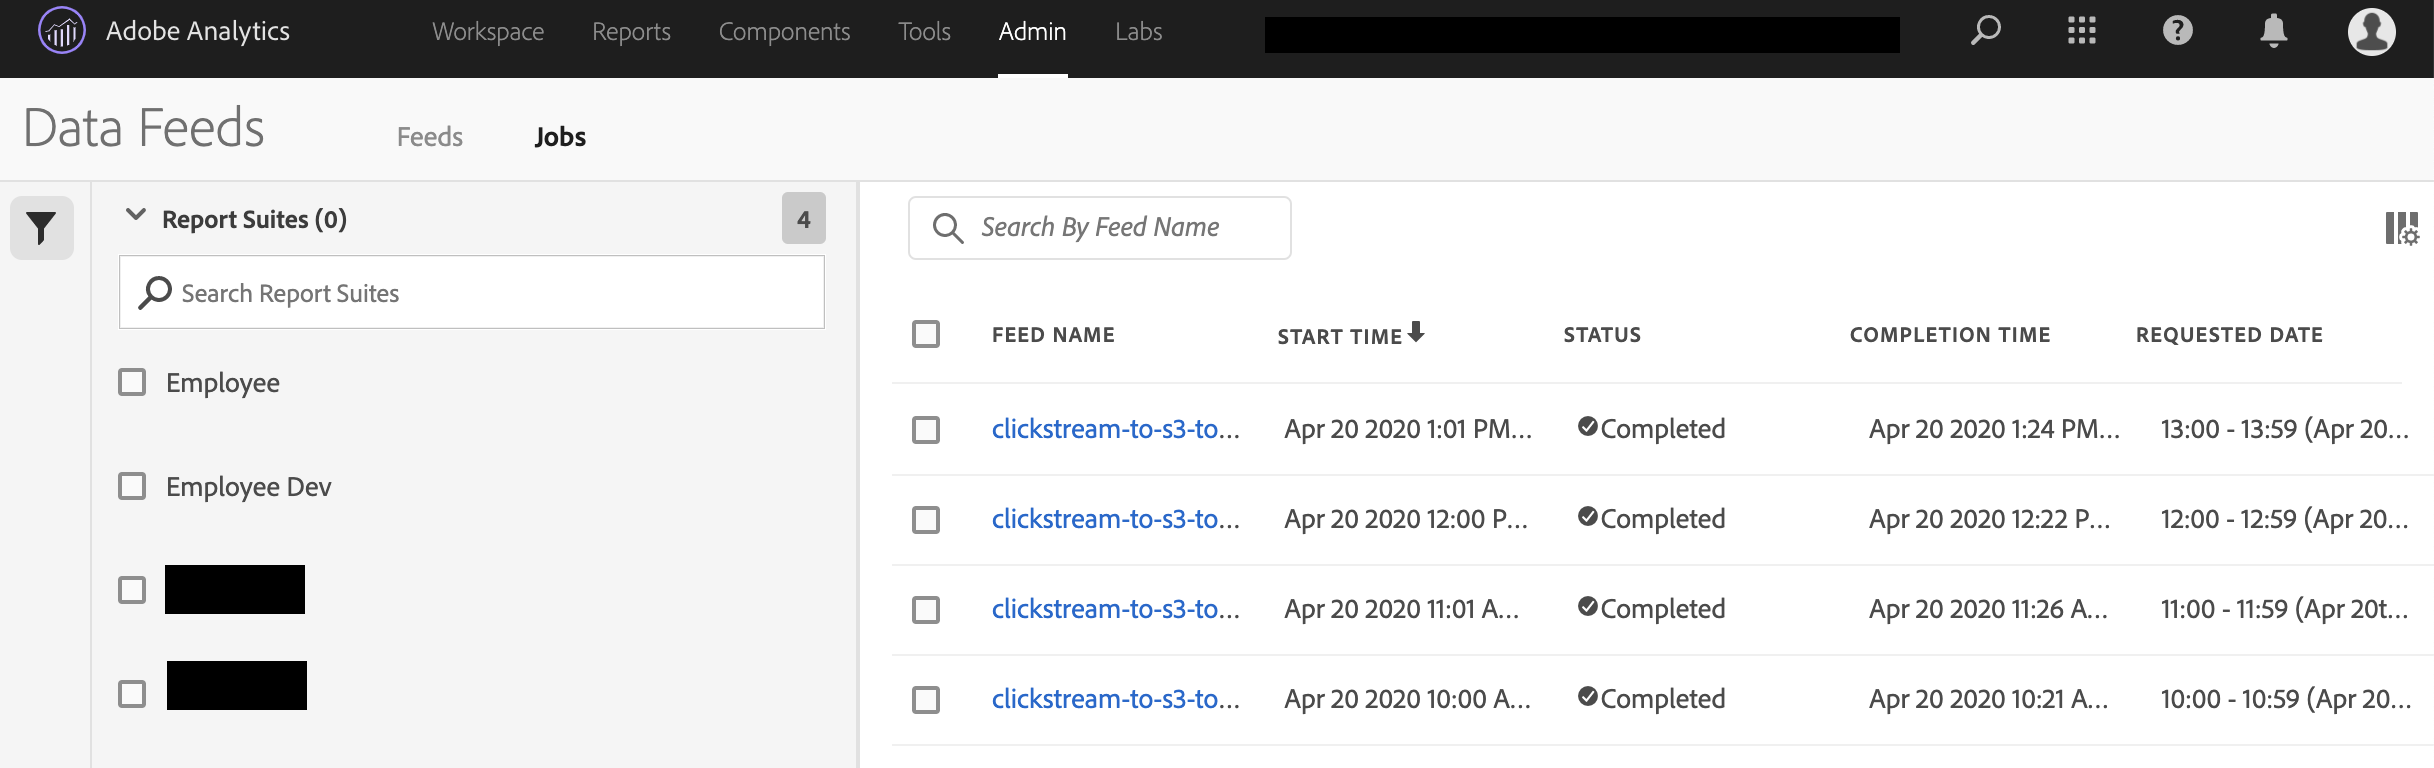Switch to the Jobs tab

pos(560,137)
